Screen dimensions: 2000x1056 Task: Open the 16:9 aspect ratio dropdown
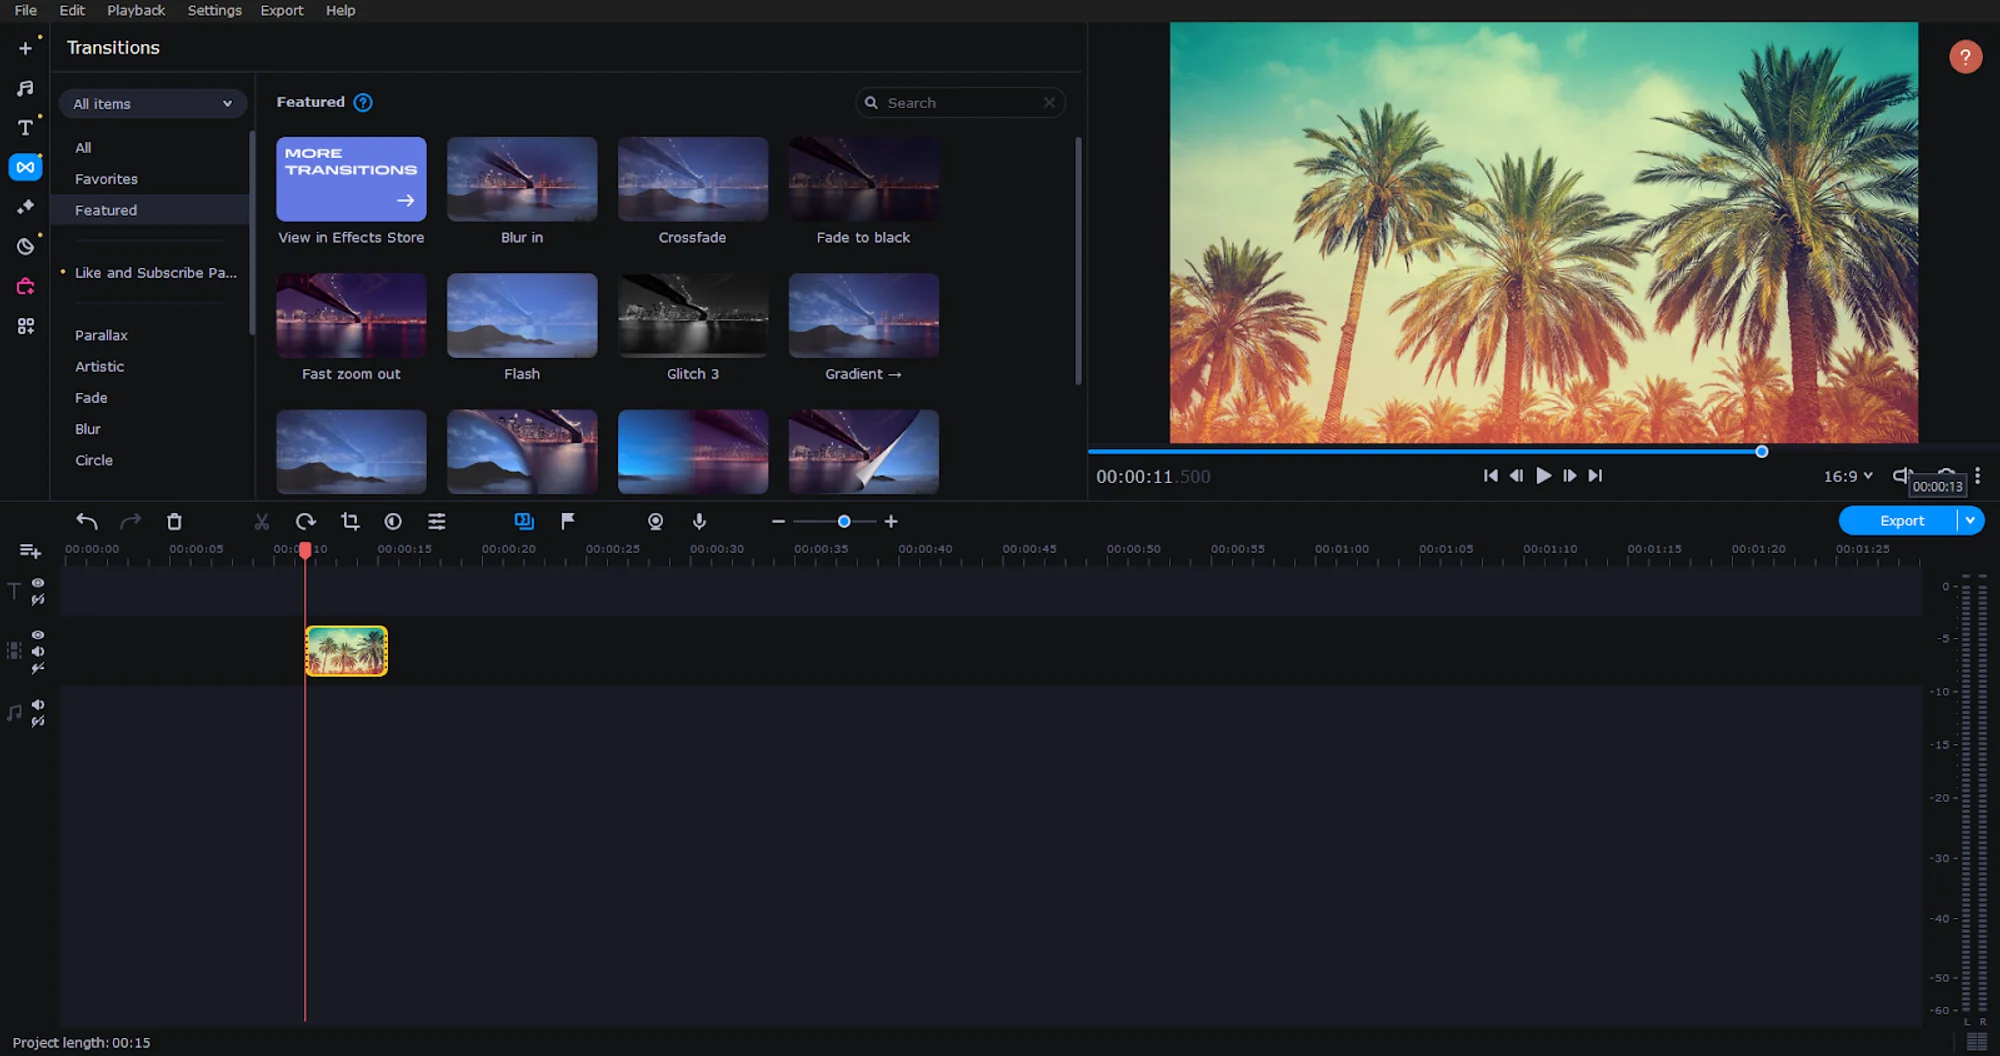coord(1847,476)
